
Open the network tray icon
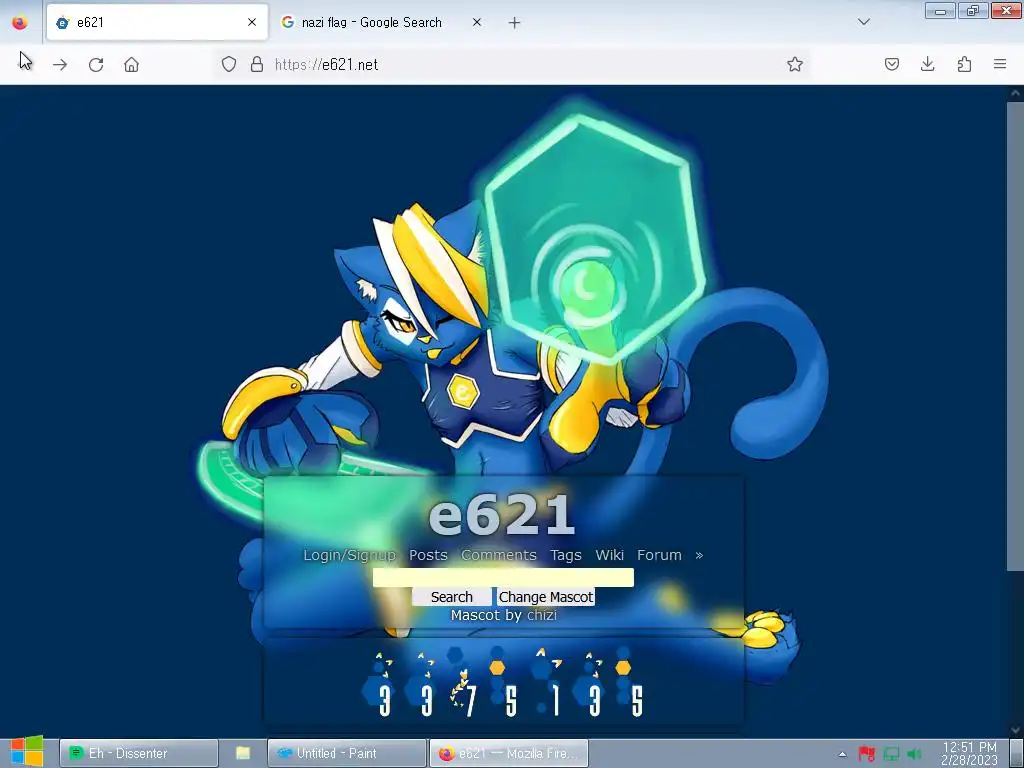coord(891,754)
